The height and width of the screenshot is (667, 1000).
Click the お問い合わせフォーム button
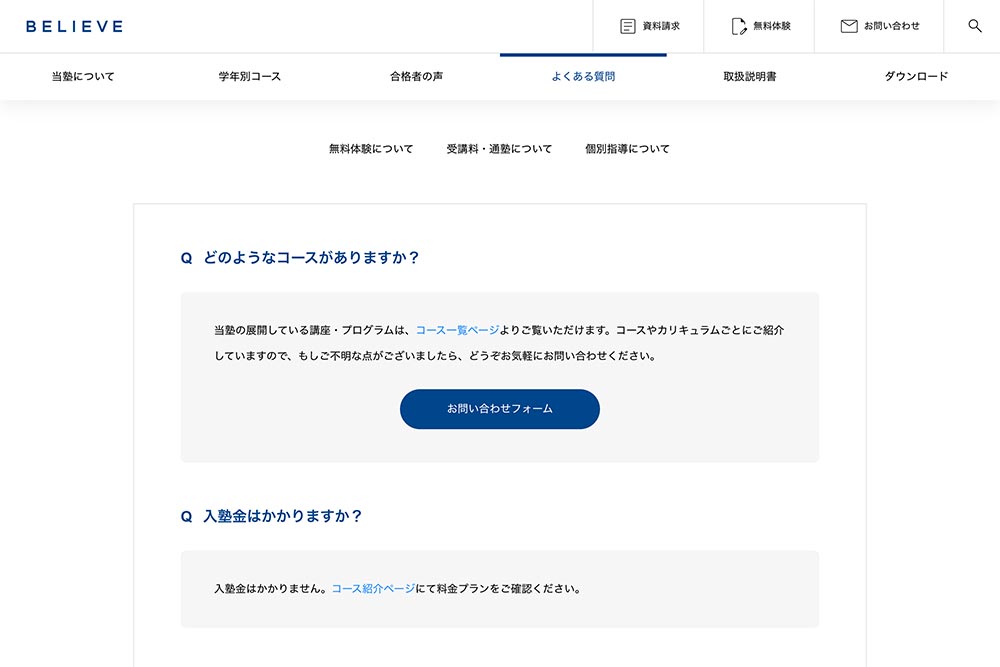click(x=499, y=409)
